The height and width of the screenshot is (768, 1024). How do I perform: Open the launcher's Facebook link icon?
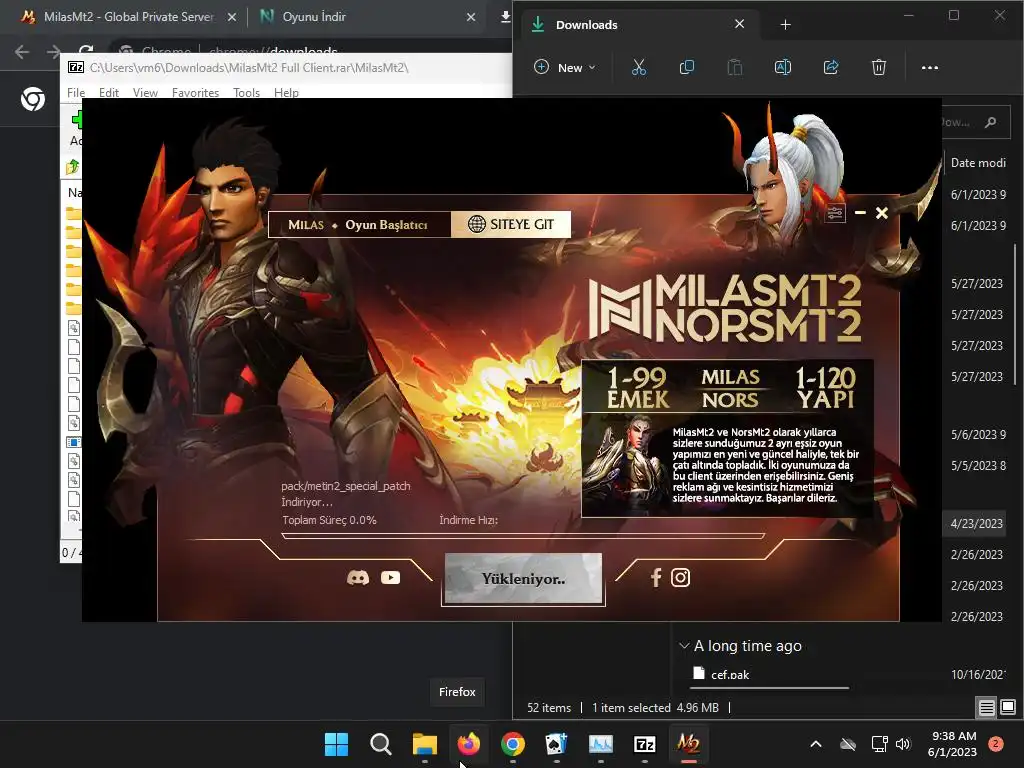point(656,578)
